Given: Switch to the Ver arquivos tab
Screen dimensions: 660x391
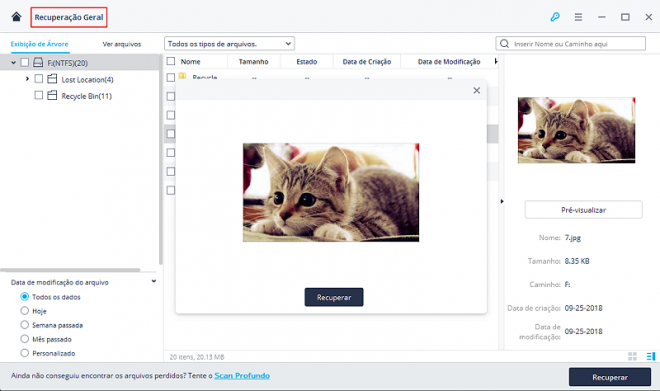Looking at the screenshot, I should coord(122,44).
